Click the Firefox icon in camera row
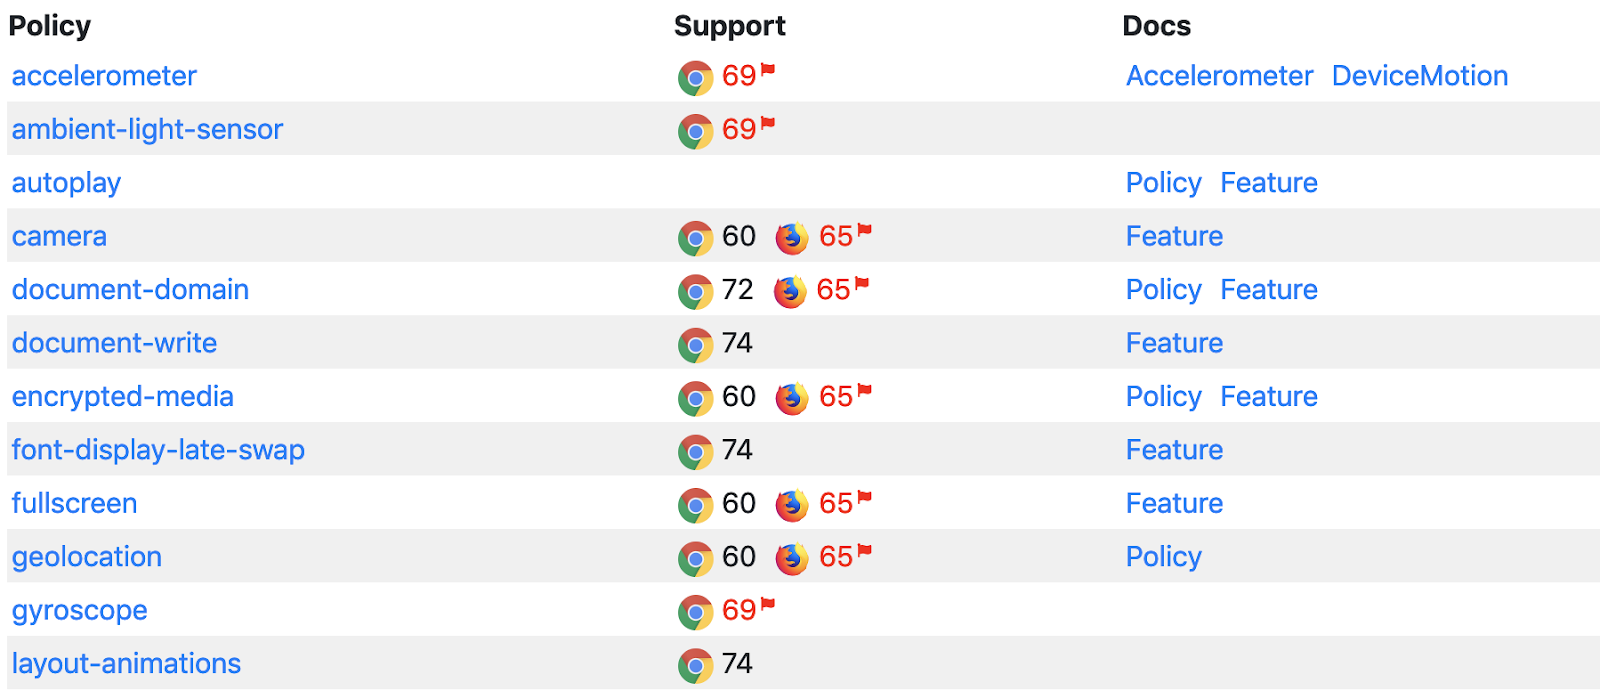The image size is (1600, 691). coord(792,238)
